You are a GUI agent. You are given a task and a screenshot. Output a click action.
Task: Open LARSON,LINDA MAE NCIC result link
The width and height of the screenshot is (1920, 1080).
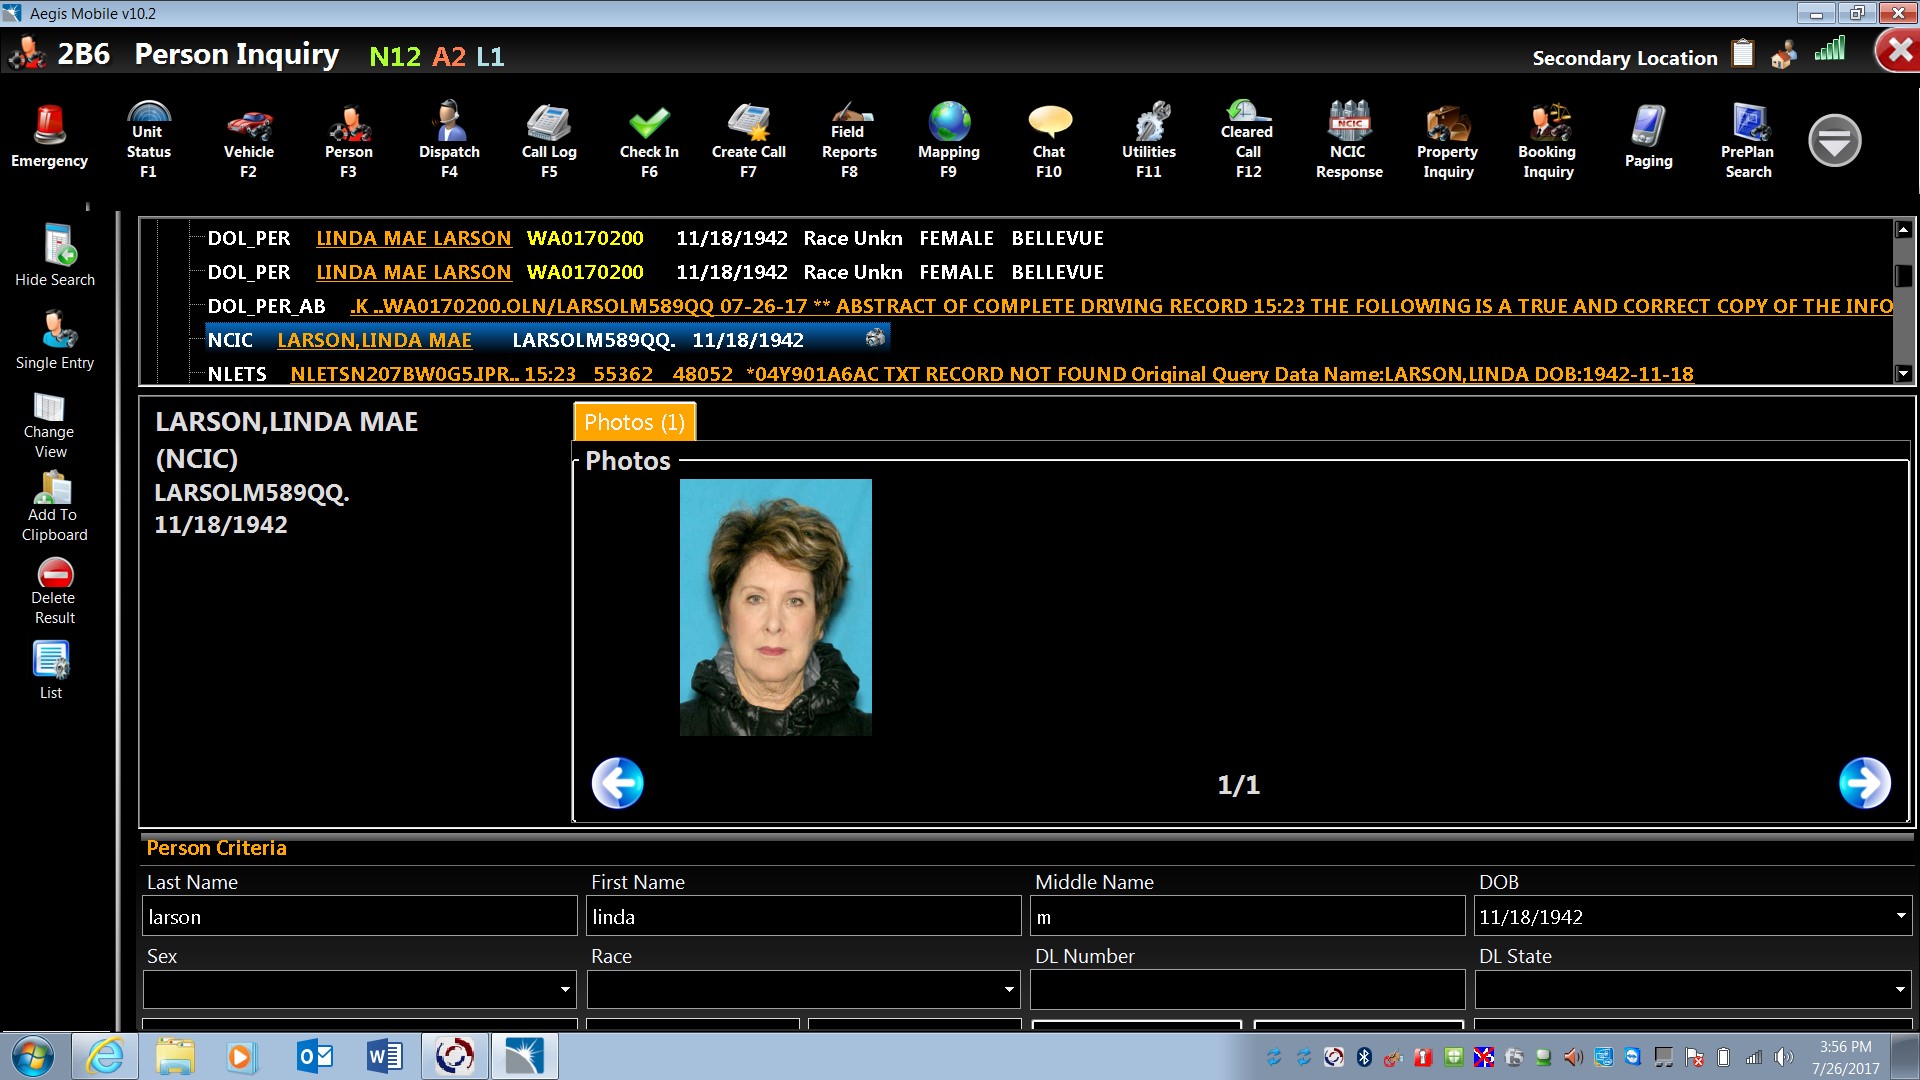tap(374, 340)
